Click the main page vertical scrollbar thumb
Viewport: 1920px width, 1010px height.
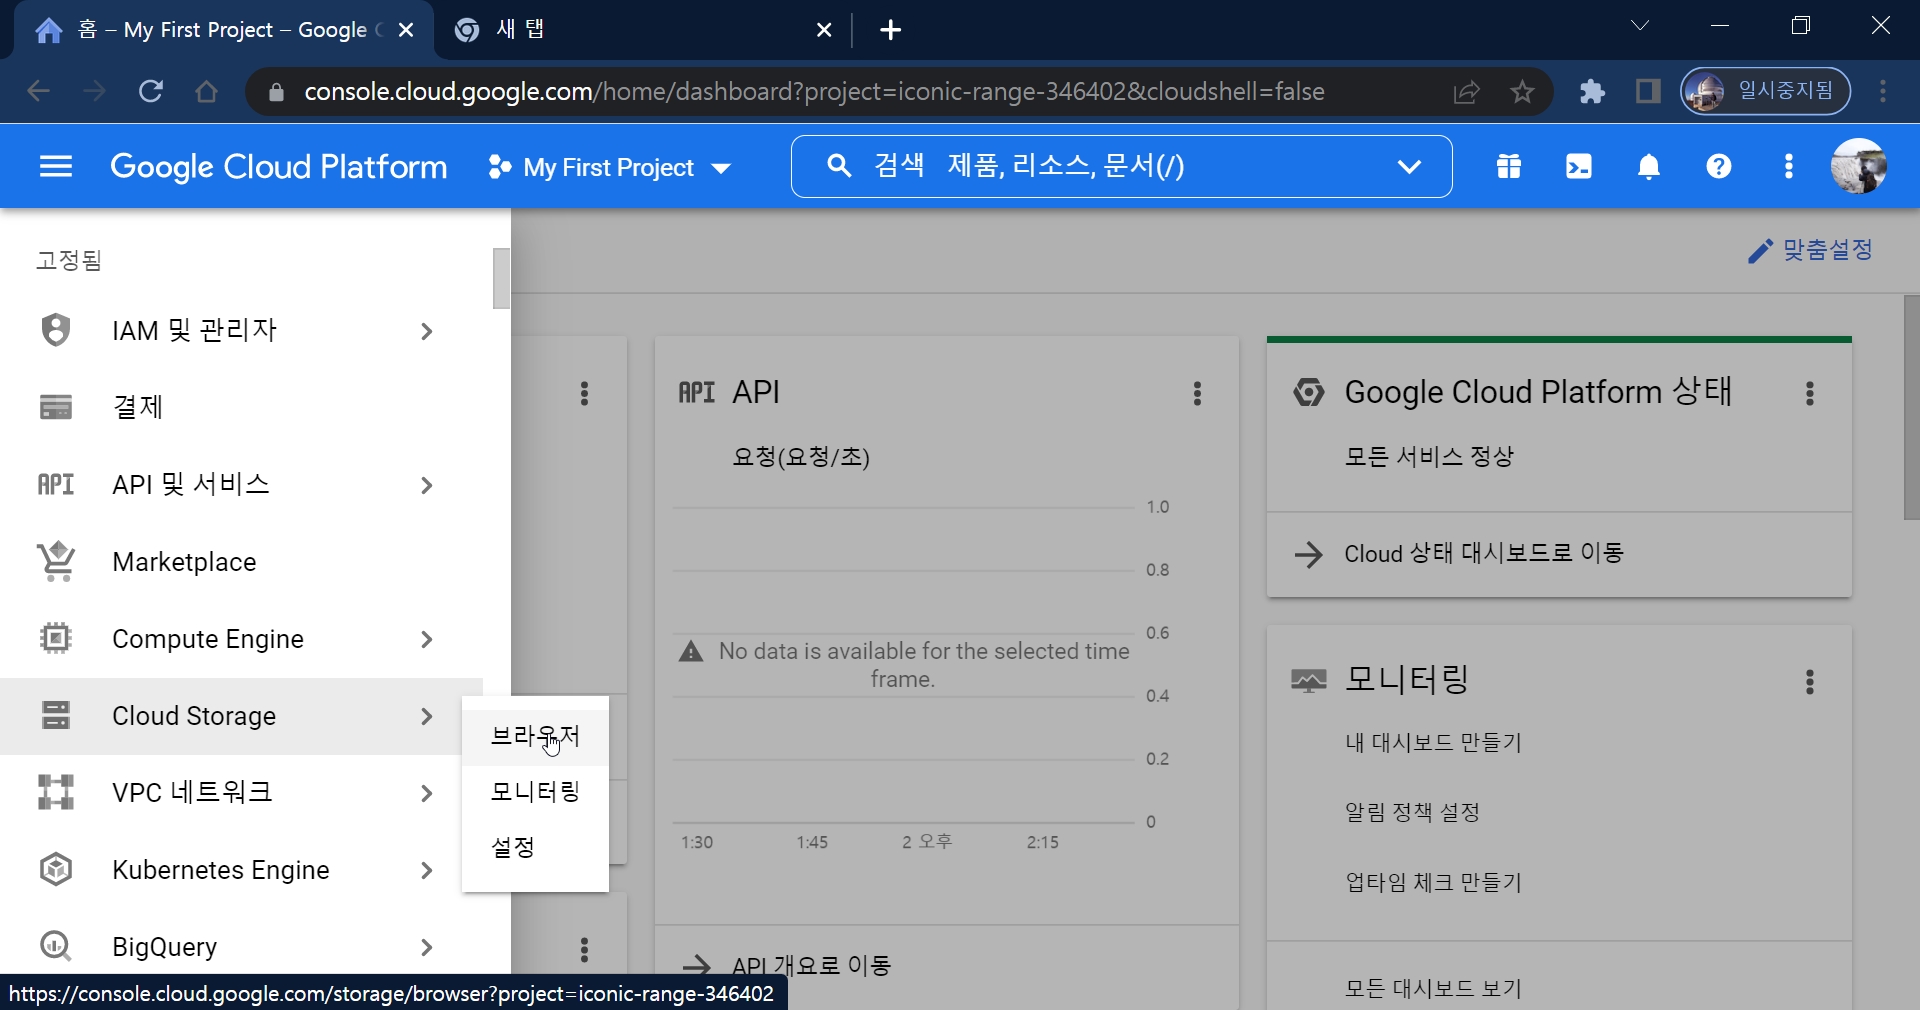1911,407
